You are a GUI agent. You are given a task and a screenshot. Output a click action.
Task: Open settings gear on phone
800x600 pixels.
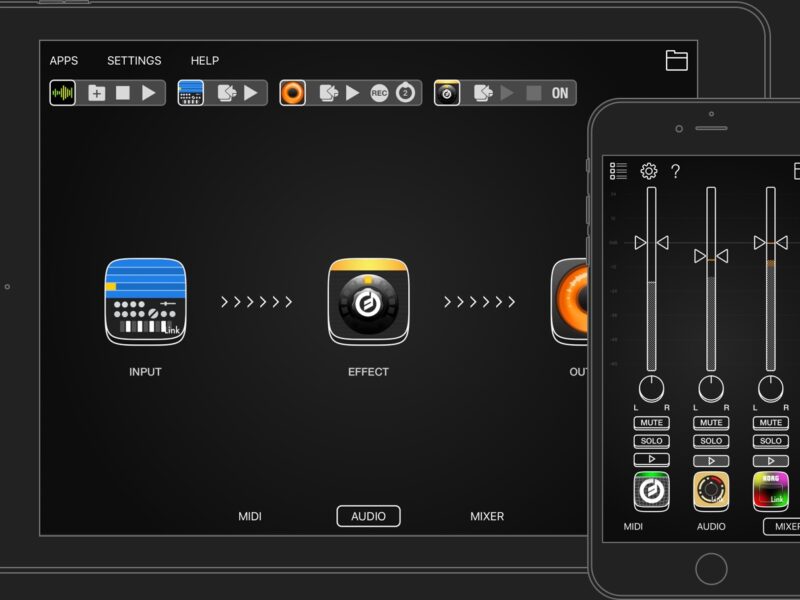649,171
